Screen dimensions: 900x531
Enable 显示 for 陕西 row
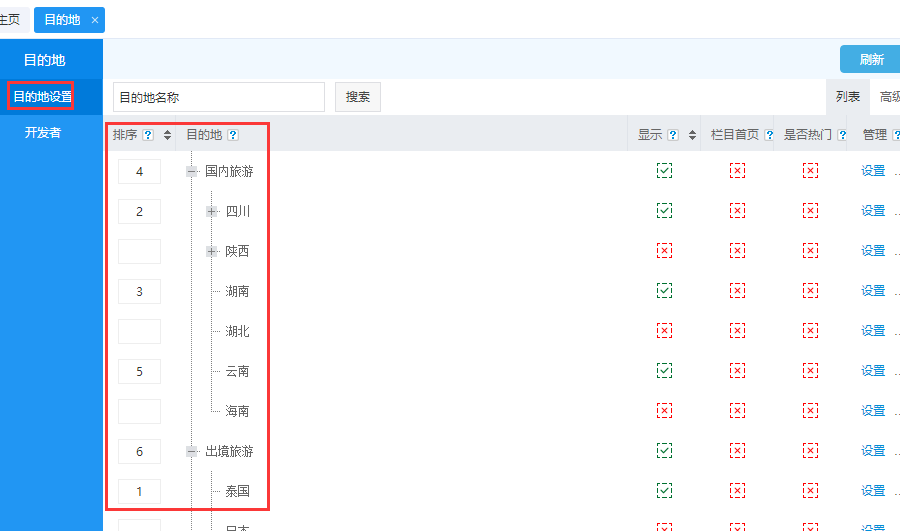664,251
